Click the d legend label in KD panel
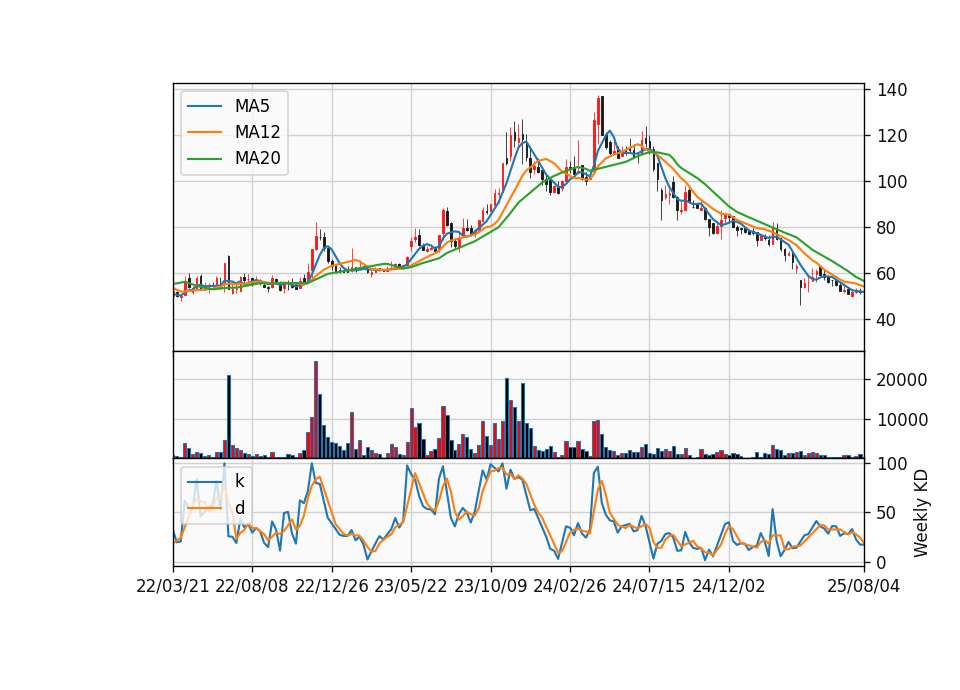Image resolution: width=960 pixels, height=690 pixels. (240, 508)
